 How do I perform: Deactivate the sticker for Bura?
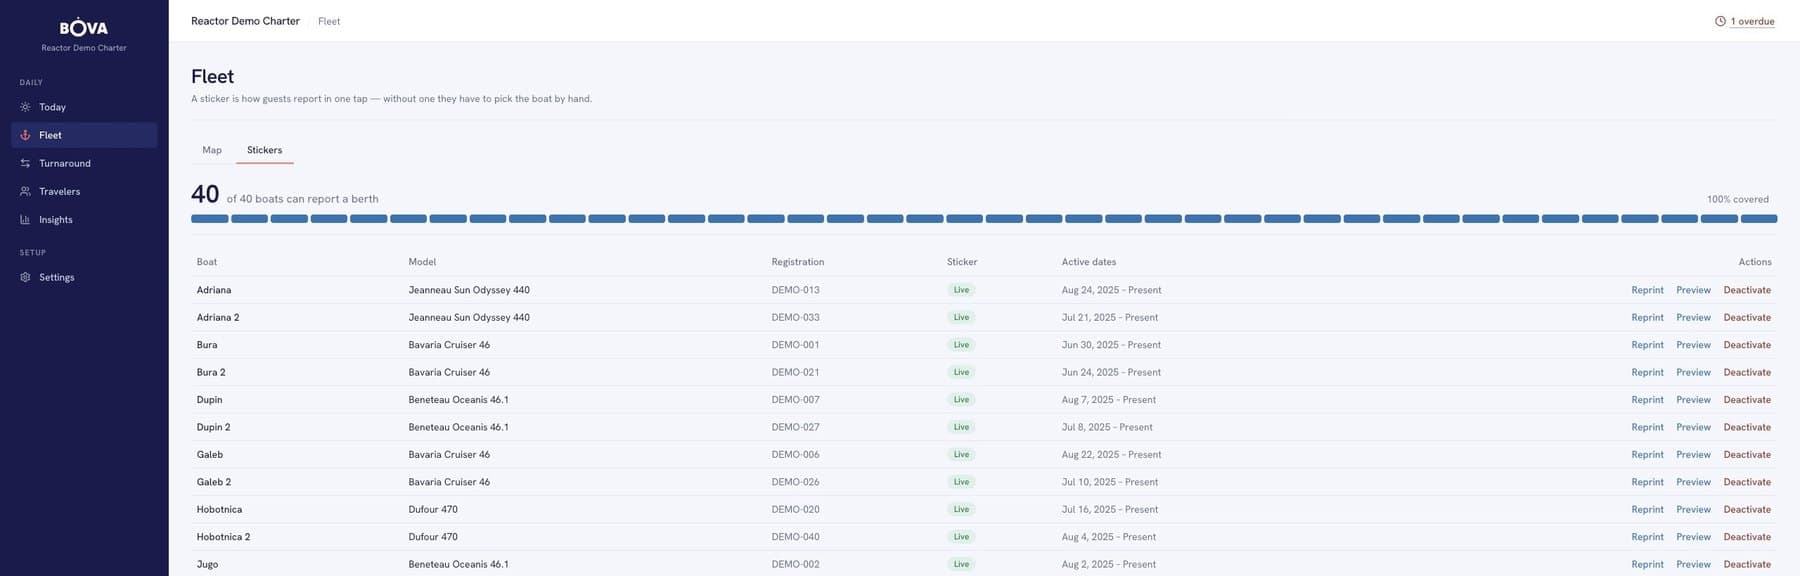point(1747,345)
